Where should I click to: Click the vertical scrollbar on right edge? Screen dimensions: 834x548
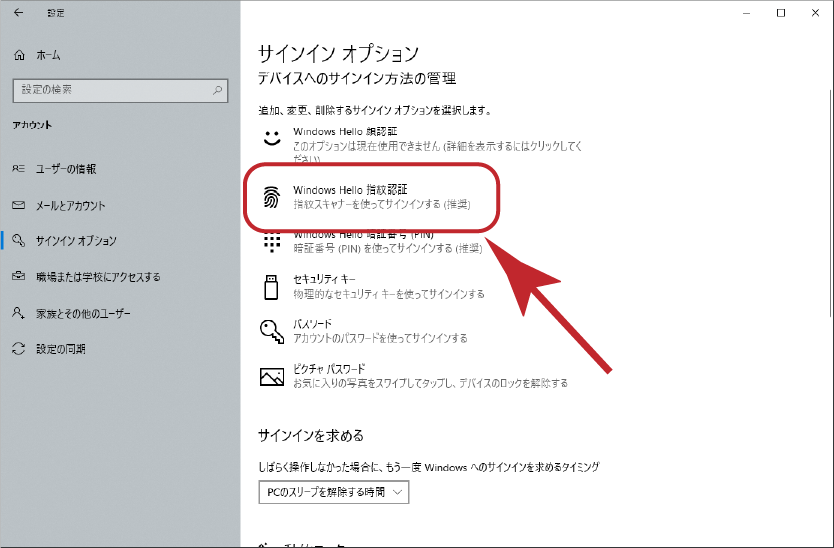[x=830, y=202]
